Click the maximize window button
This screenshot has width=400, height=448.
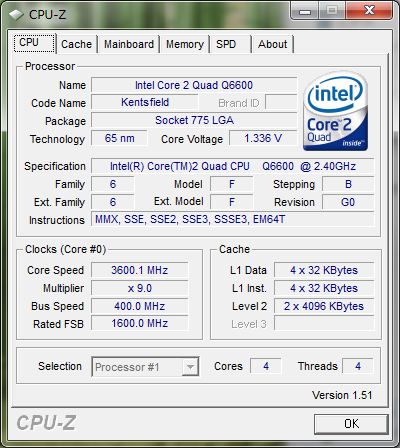coord(332,11)
